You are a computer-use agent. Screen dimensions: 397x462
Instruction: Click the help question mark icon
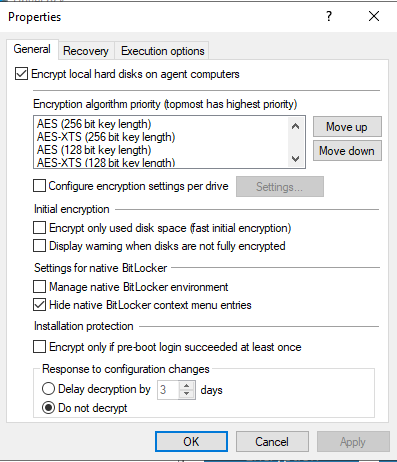(329, 16)
